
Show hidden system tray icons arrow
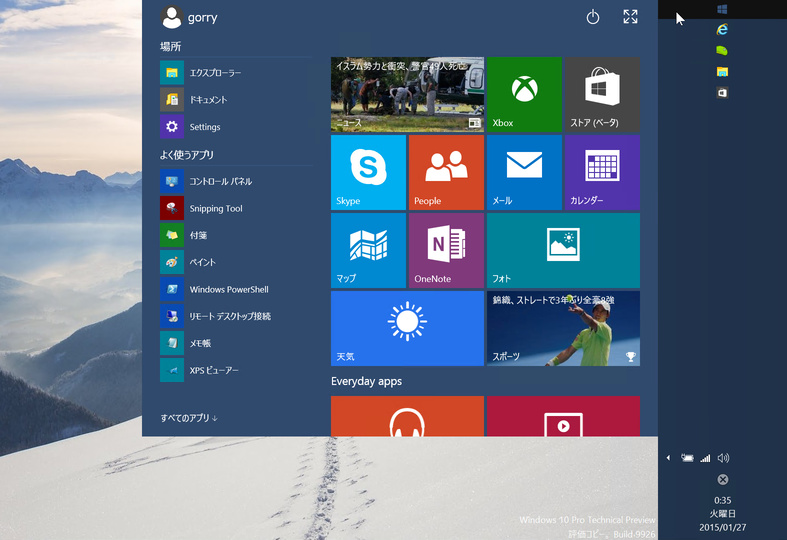[668, 458]
